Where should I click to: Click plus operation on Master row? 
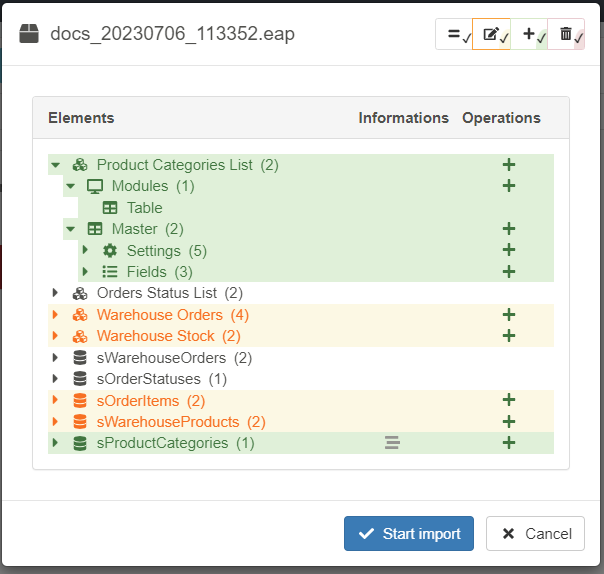(508, 229)
